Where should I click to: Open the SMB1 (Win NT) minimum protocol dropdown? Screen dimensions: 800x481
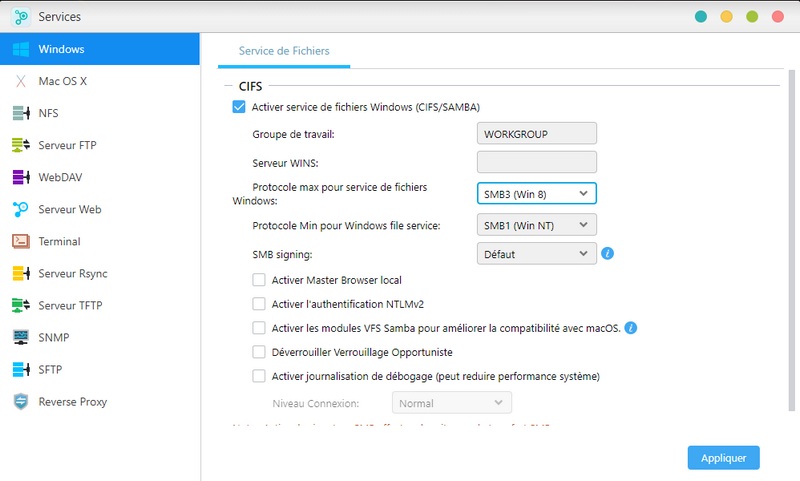tap(537, 226)
